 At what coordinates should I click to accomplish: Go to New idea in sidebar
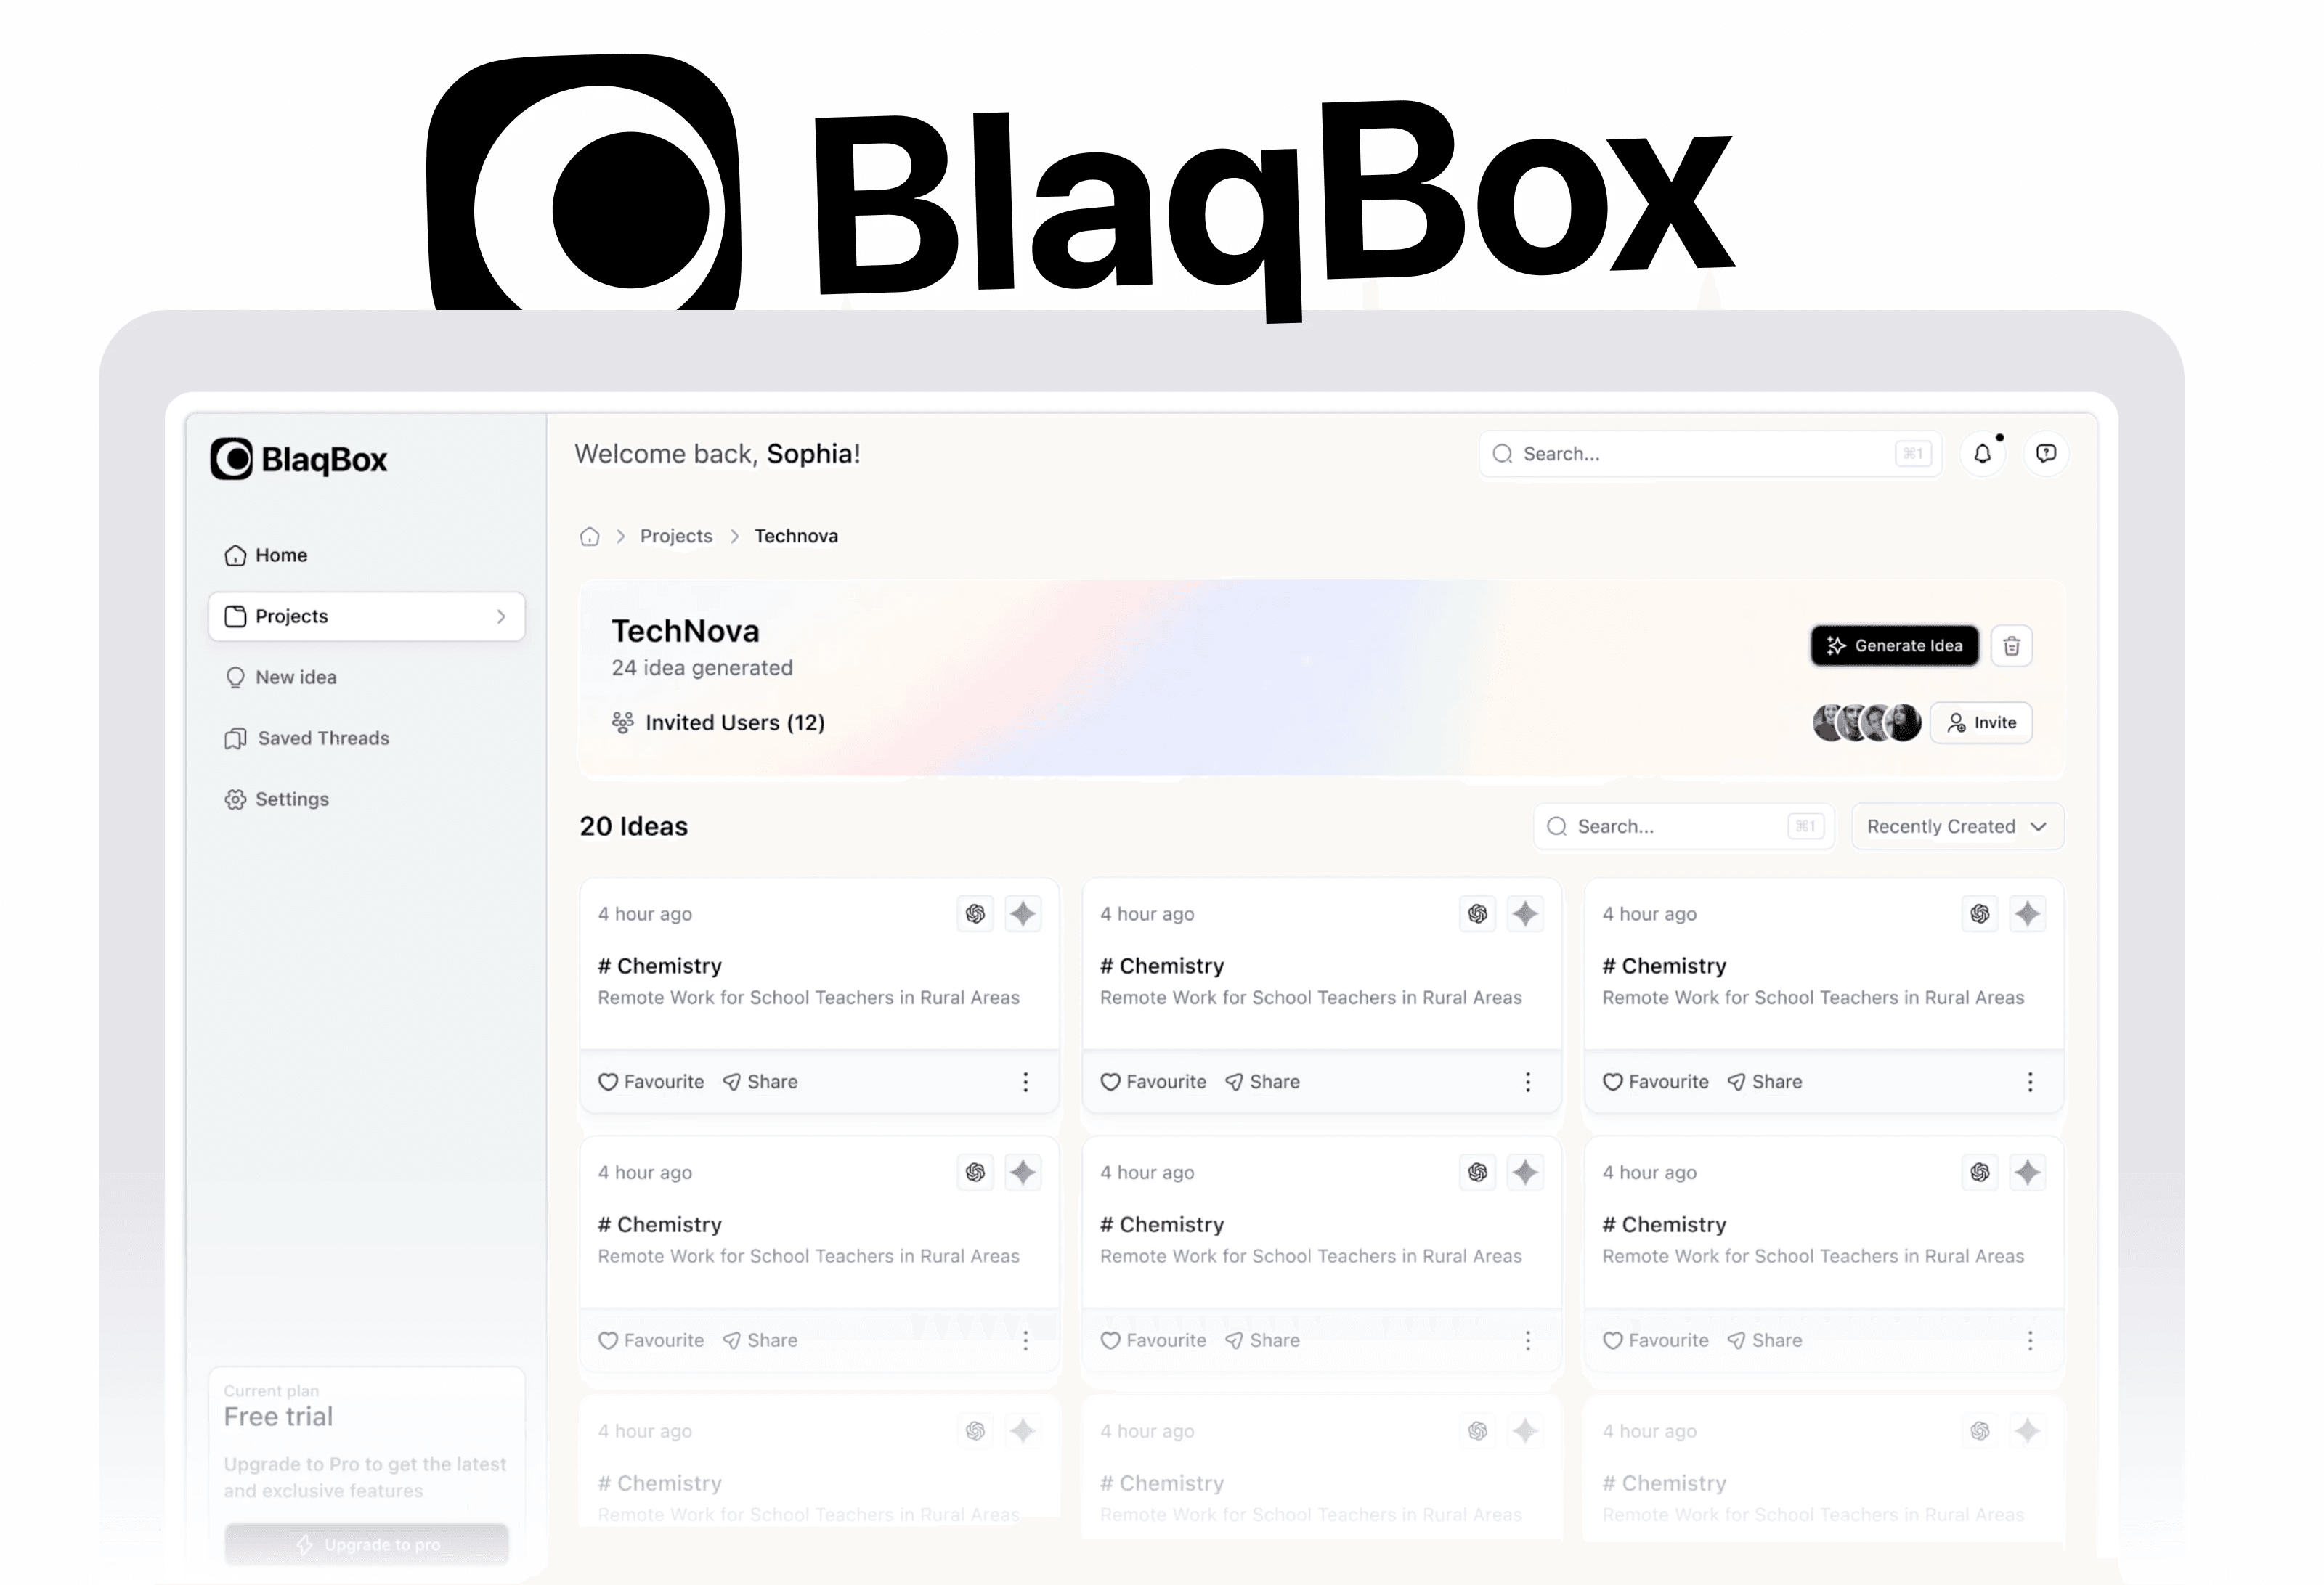(295, 678)
